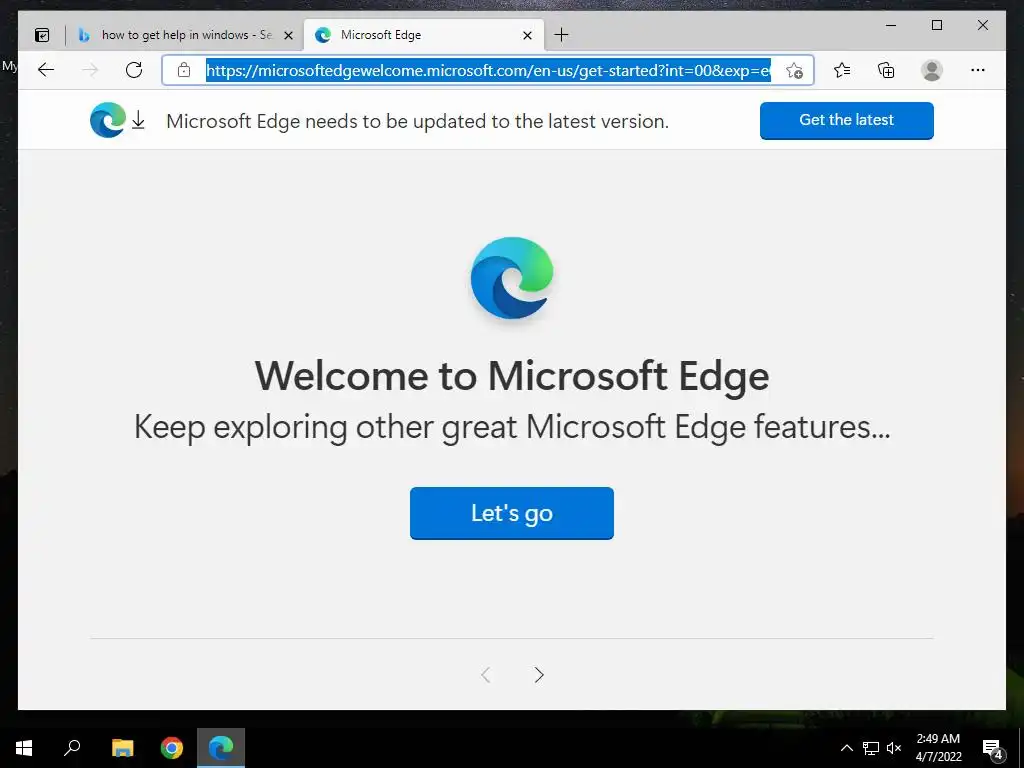Screen dimensions: 1024x768
Task: Maximize the Edge window
Action: pyautogui.click(x=936, y=25)
